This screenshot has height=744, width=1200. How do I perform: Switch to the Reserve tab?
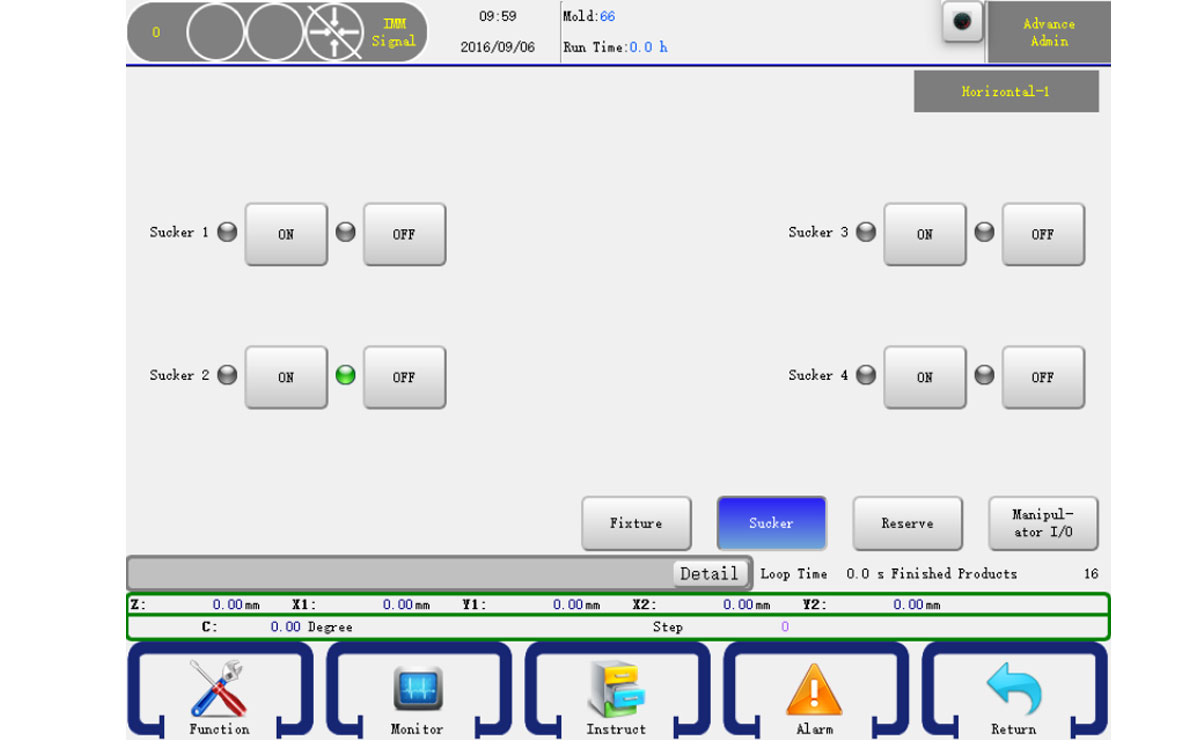[x=907, y=523]
